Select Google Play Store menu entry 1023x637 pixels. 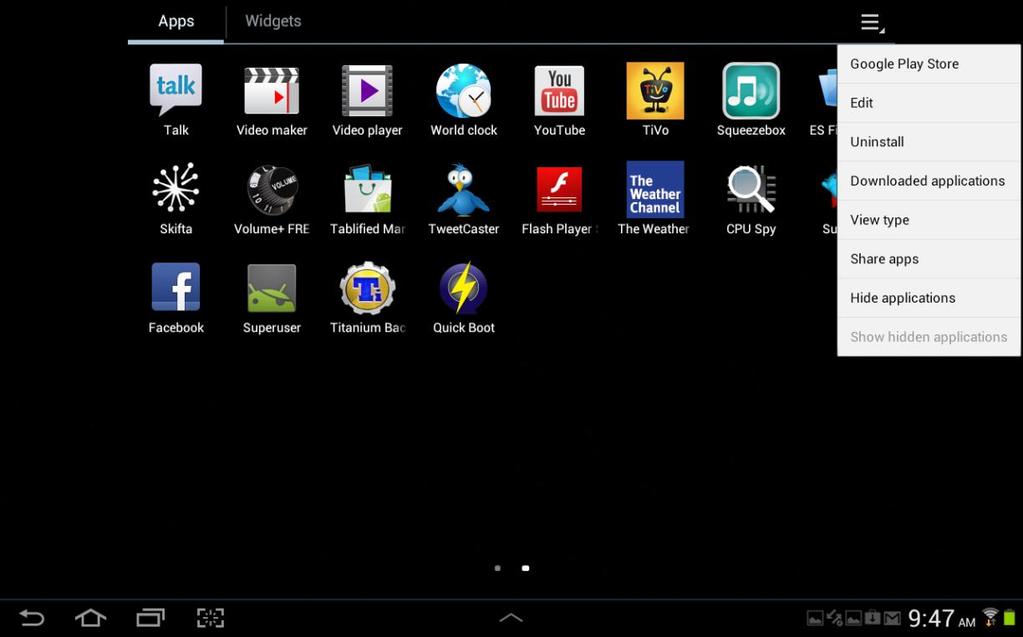[928, 64]
